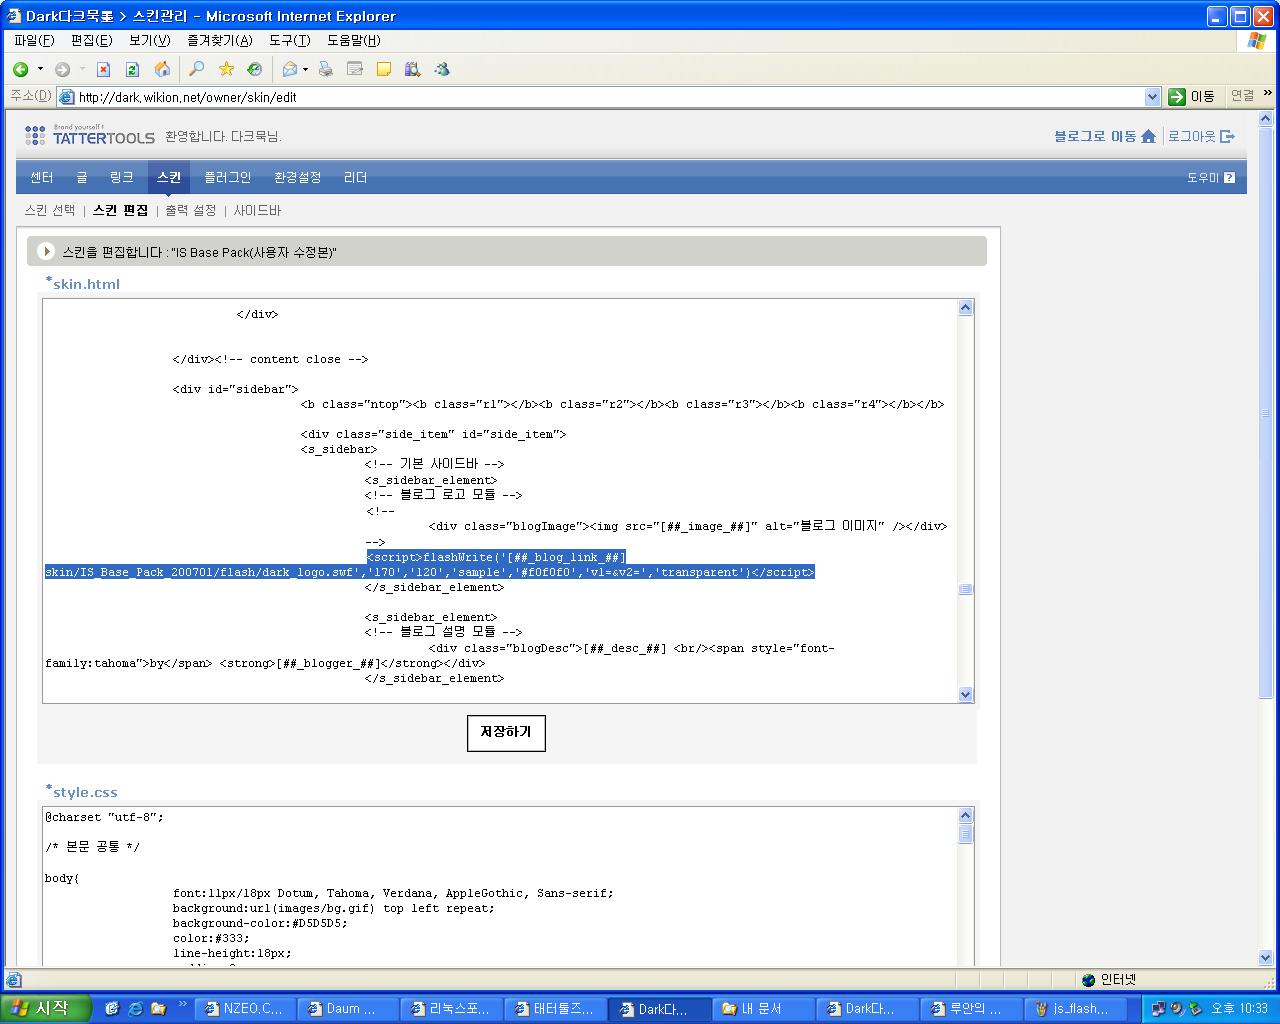Screen dimensions: 1280x1024
Task: Switch to the 플러그인 tab
Action: [x=228, y=177]
